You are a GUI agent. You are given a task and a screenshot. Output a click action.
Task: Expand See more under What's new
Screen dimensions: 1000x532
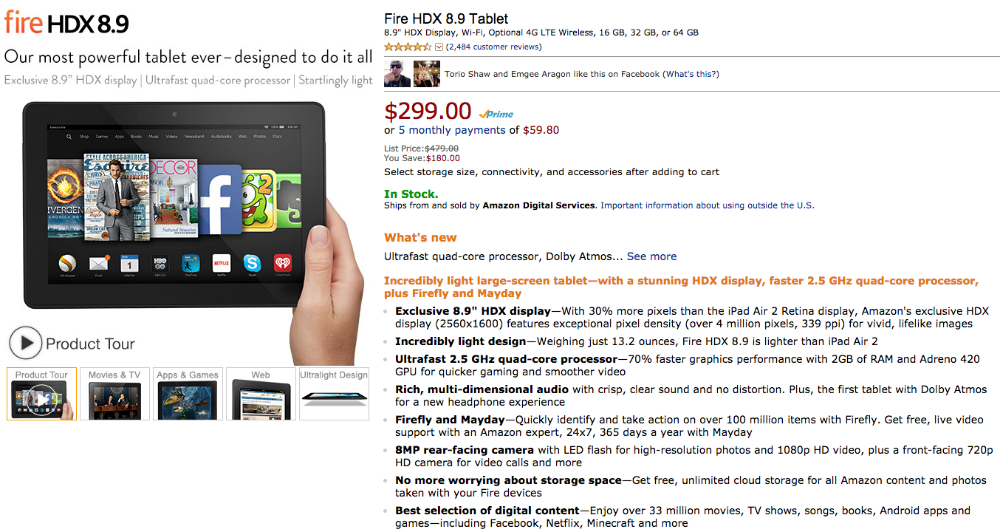pos(652,256)
